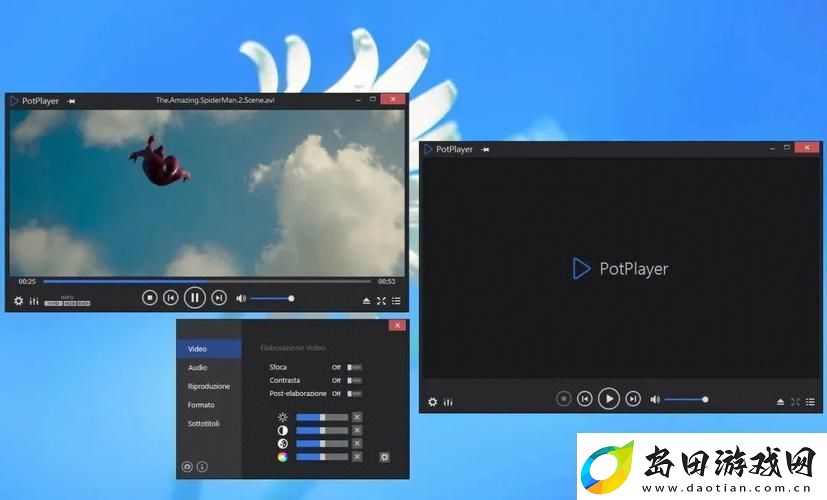Click the circular info icon in control panel
827x500 pixels.
pos(202,466)
